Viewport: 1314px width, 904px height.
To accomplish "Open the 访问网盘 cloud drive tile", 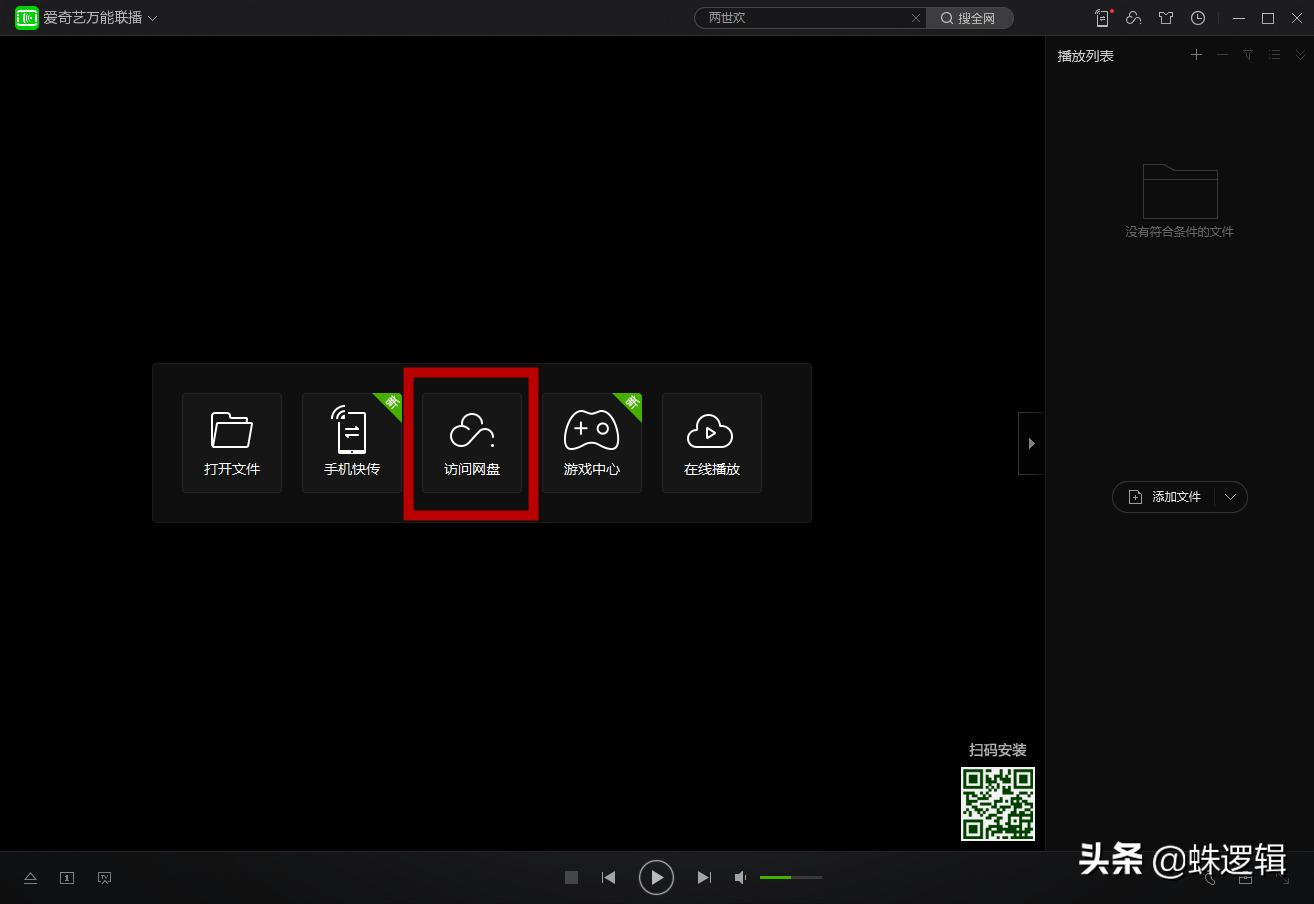I will click(x=472, y=443).
